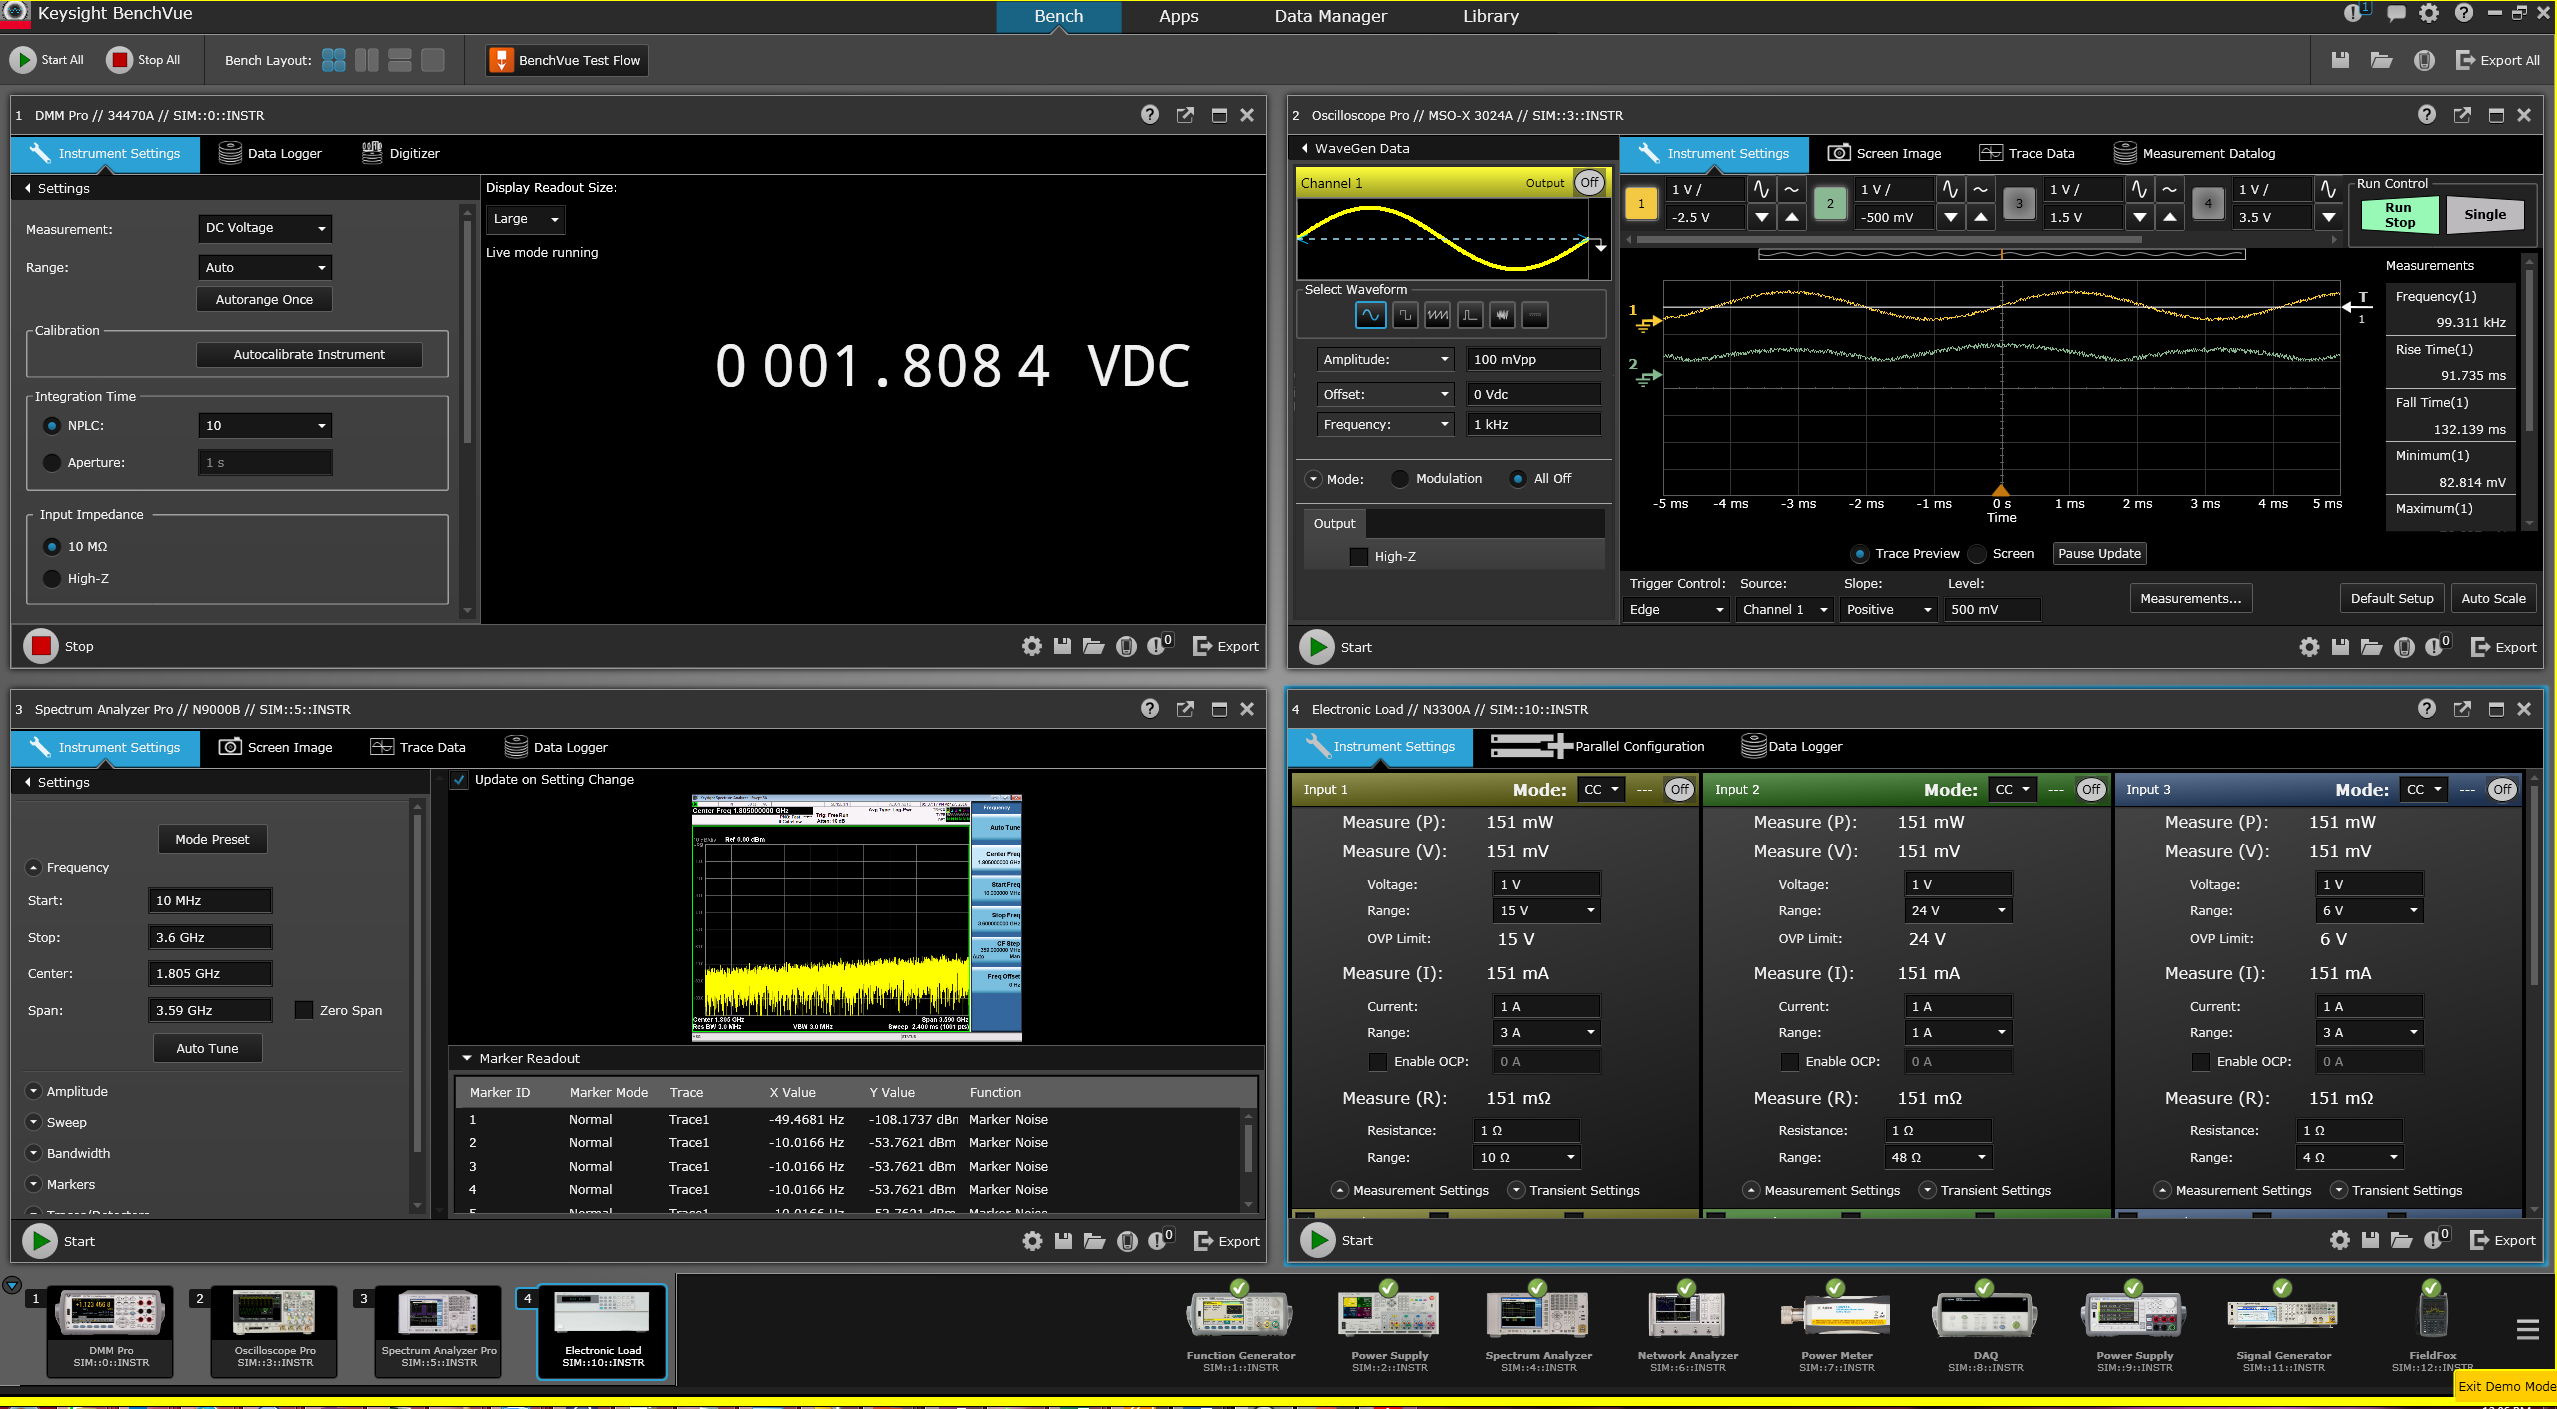Select the sine waveform in WaveGen
The width and height of the screenshot is (2557, 1409).
(x=1369, y=314)
